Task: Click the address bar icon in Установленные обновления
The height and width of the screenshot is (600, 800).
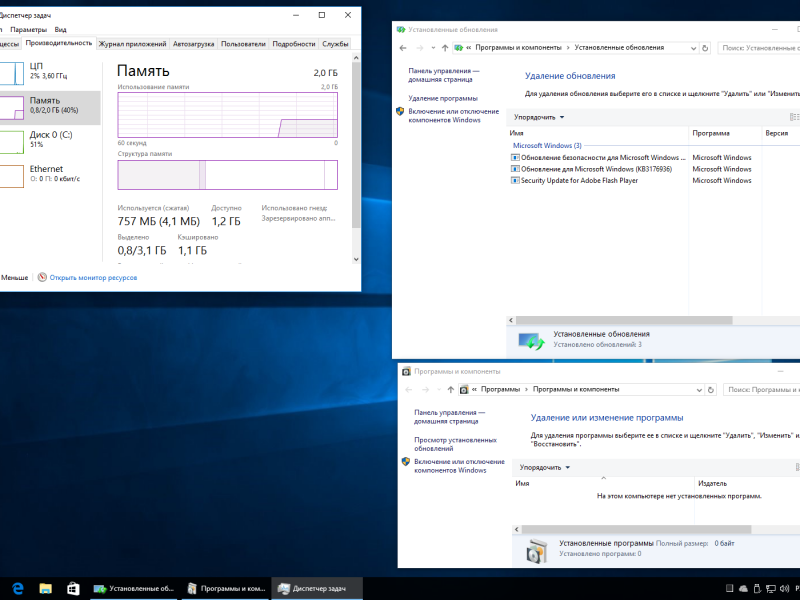Action: 458,48
